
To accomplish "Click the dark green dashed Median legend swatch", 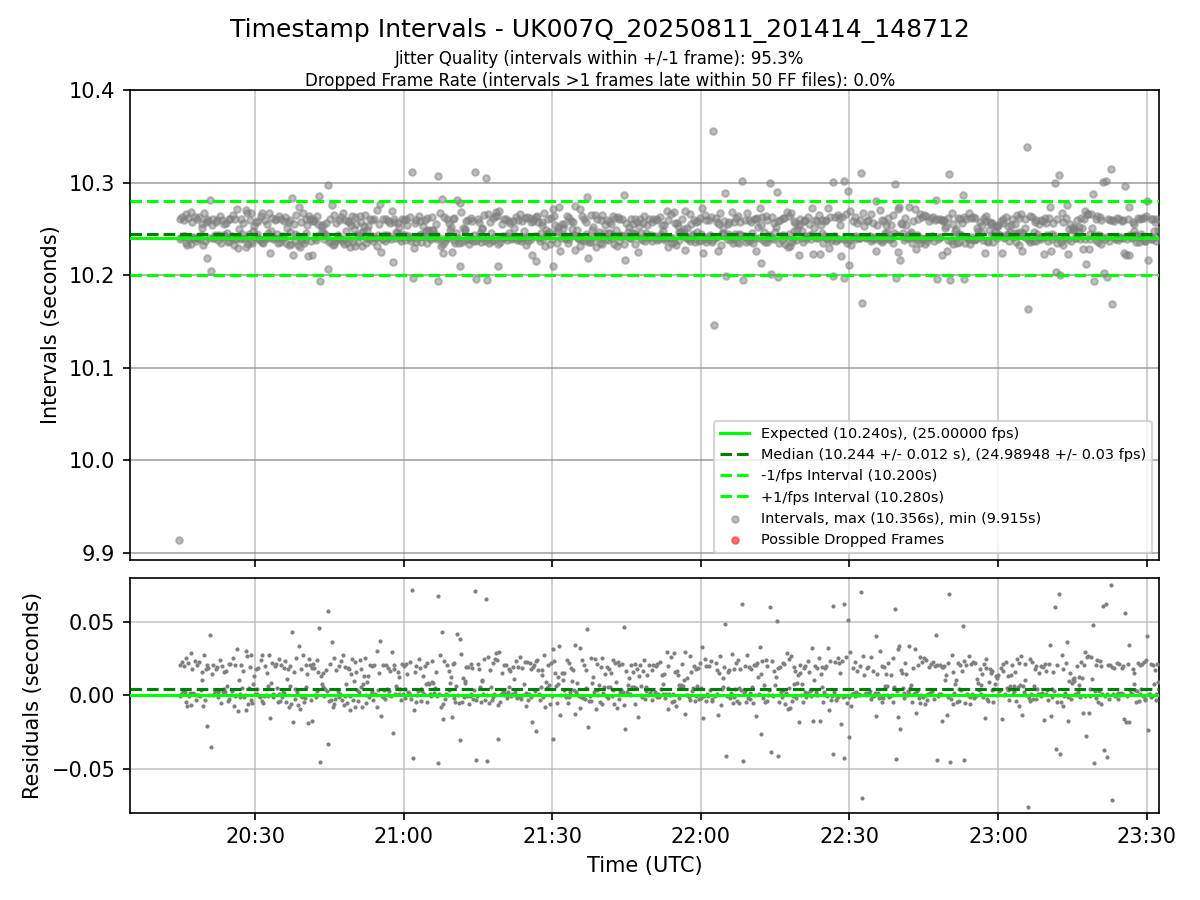I will (x=735, y=454).
